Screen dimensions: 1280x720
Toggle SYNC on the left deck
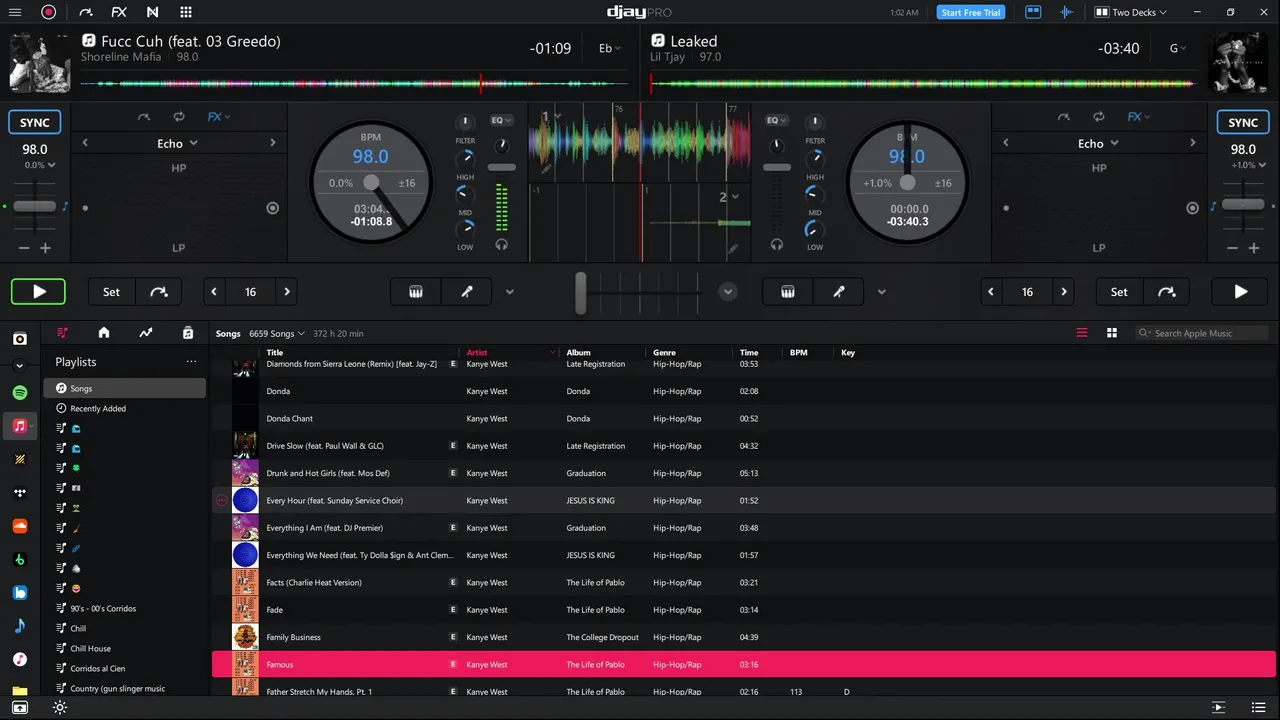[x=35, y=123]
